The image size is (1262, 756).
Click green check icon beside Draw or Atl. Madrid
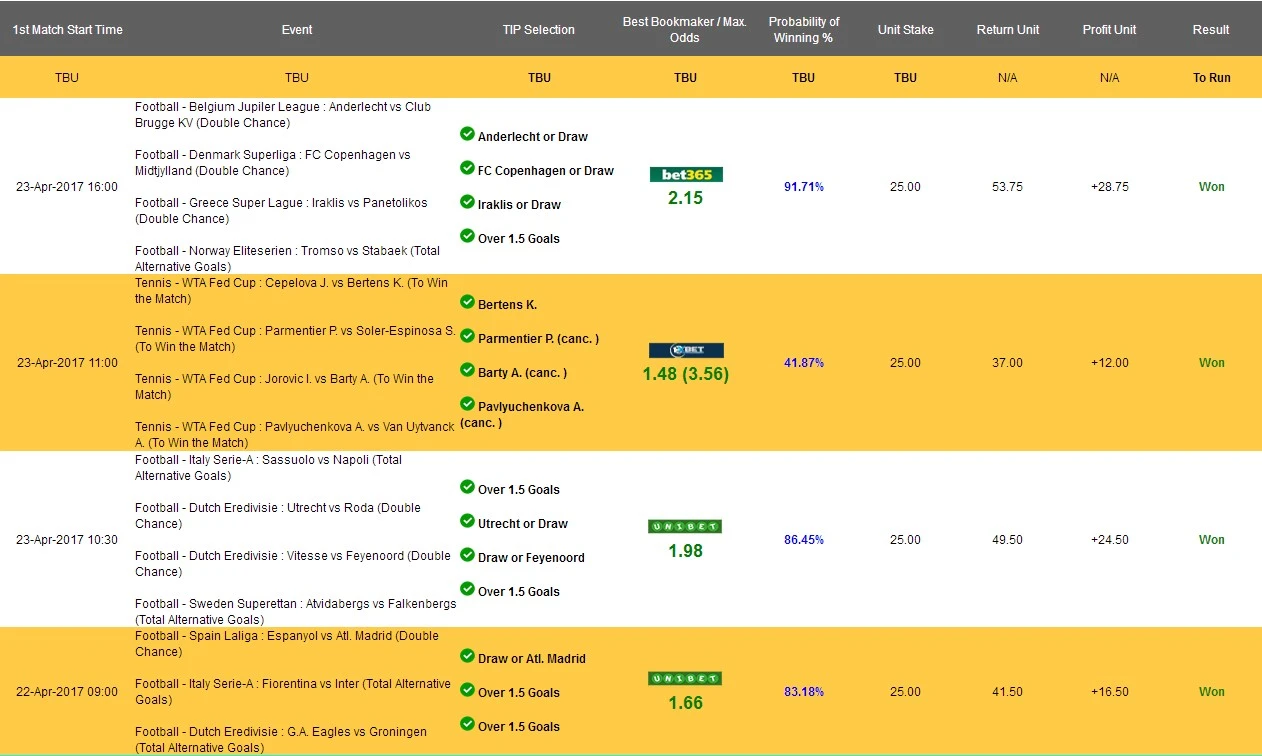467,656
